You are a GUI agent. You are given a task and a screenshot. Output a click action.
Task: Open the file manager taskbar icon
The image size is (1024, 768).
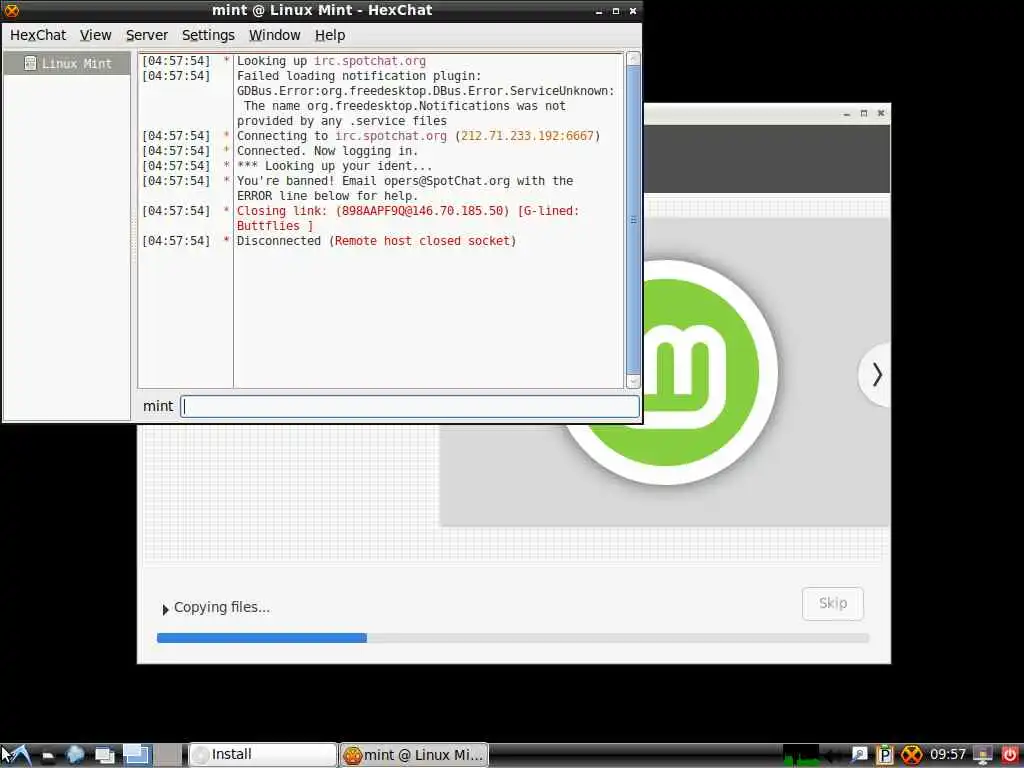click(x=48, y=756)
